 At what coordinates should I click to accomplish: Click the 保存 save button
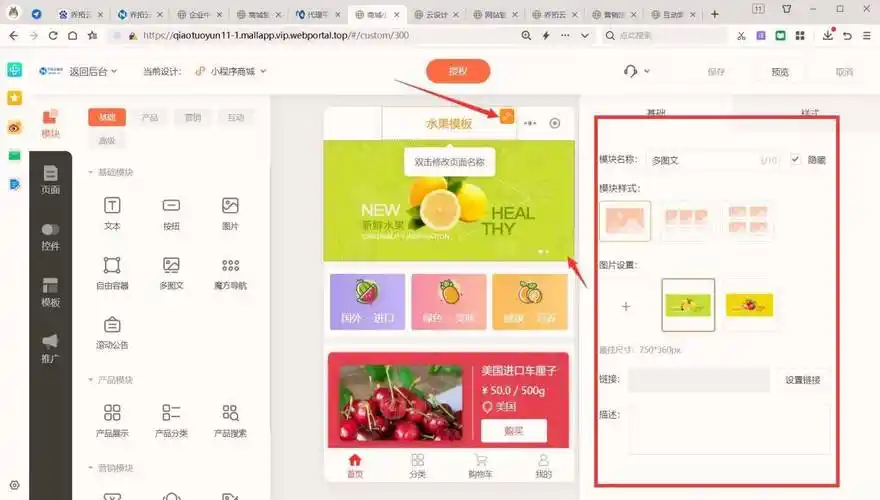click(x=716, y=72)
